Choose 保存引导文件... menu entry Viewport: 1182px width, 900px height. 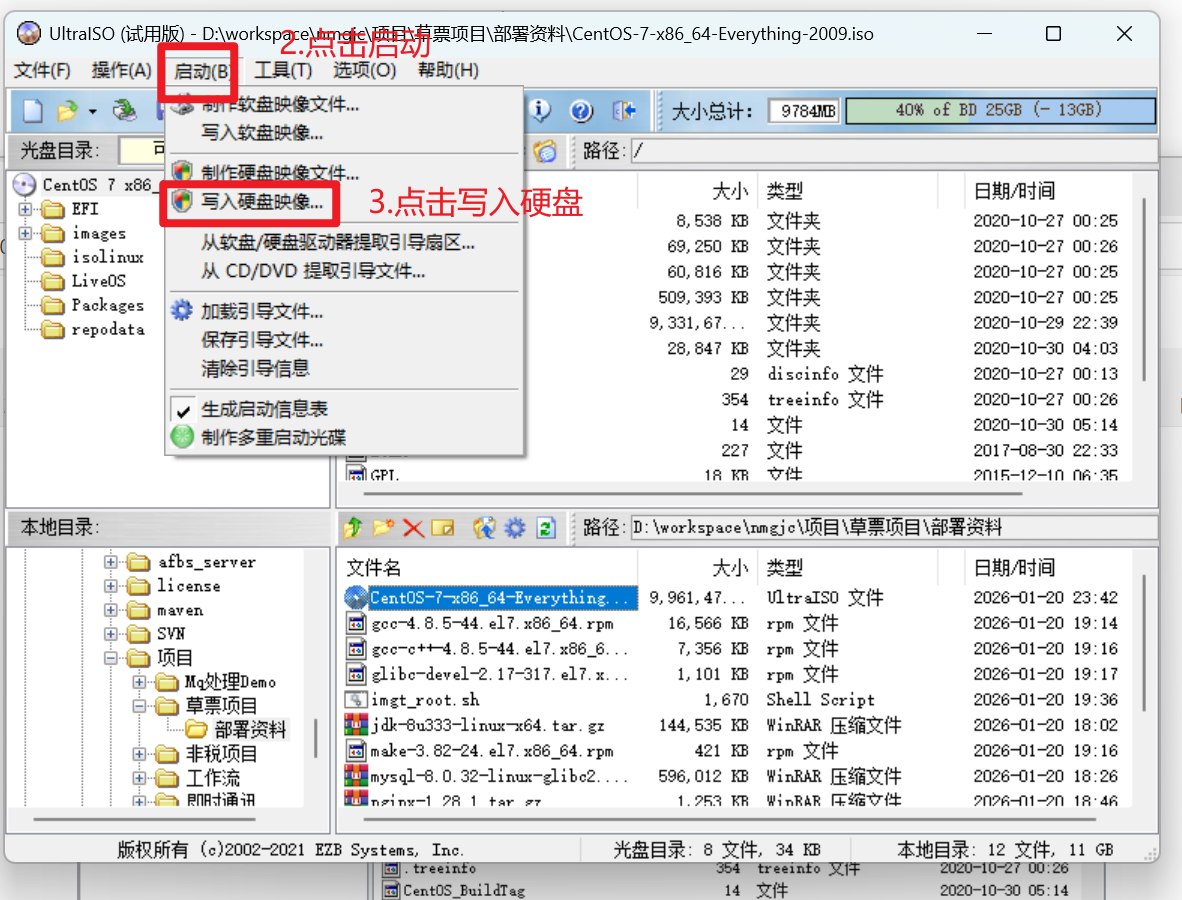click(344, 340)
